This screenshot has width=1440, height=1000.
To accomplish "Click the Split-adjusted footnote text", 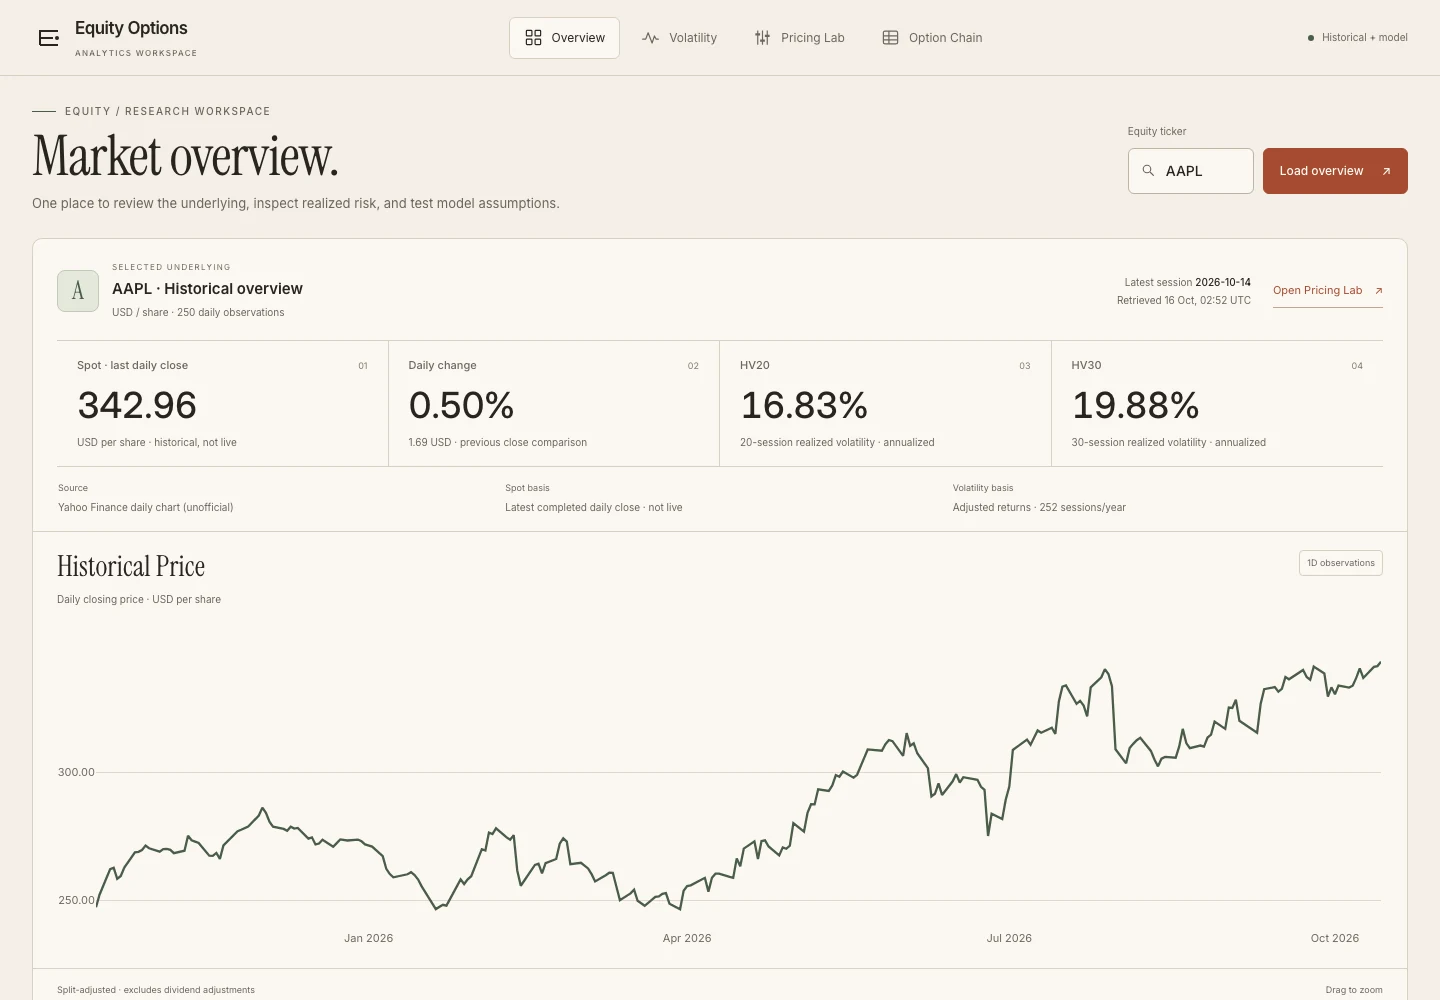I will pyautogui.click(x=156, y=990).
